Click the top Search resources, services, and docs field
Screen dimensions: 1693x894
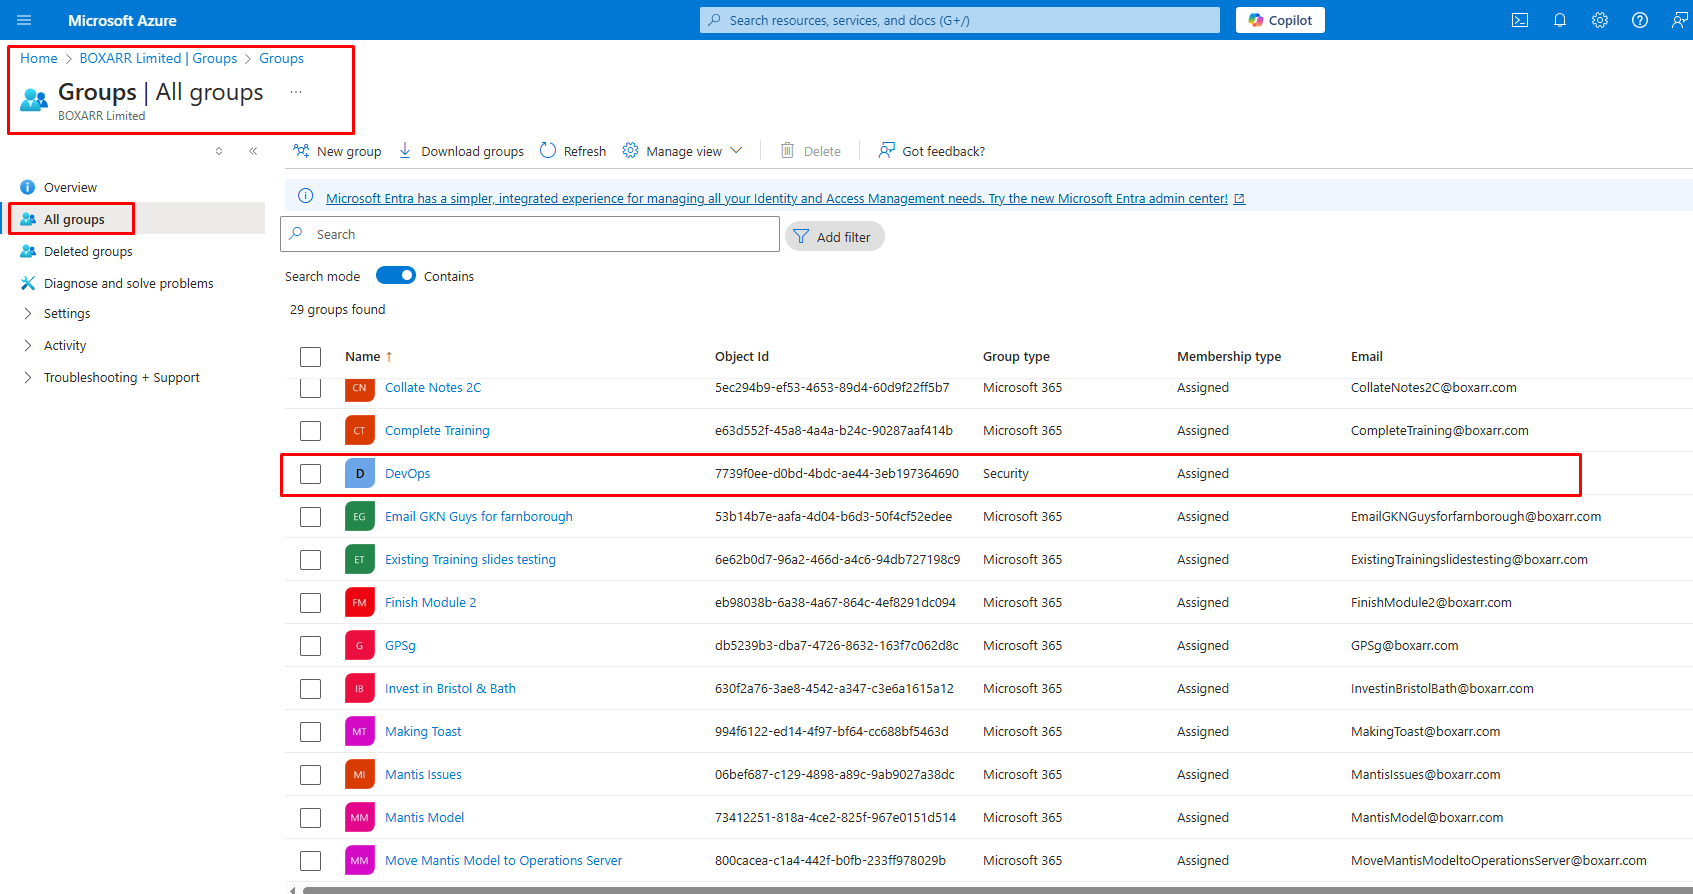pyautogui.click(x=960, y=20)
